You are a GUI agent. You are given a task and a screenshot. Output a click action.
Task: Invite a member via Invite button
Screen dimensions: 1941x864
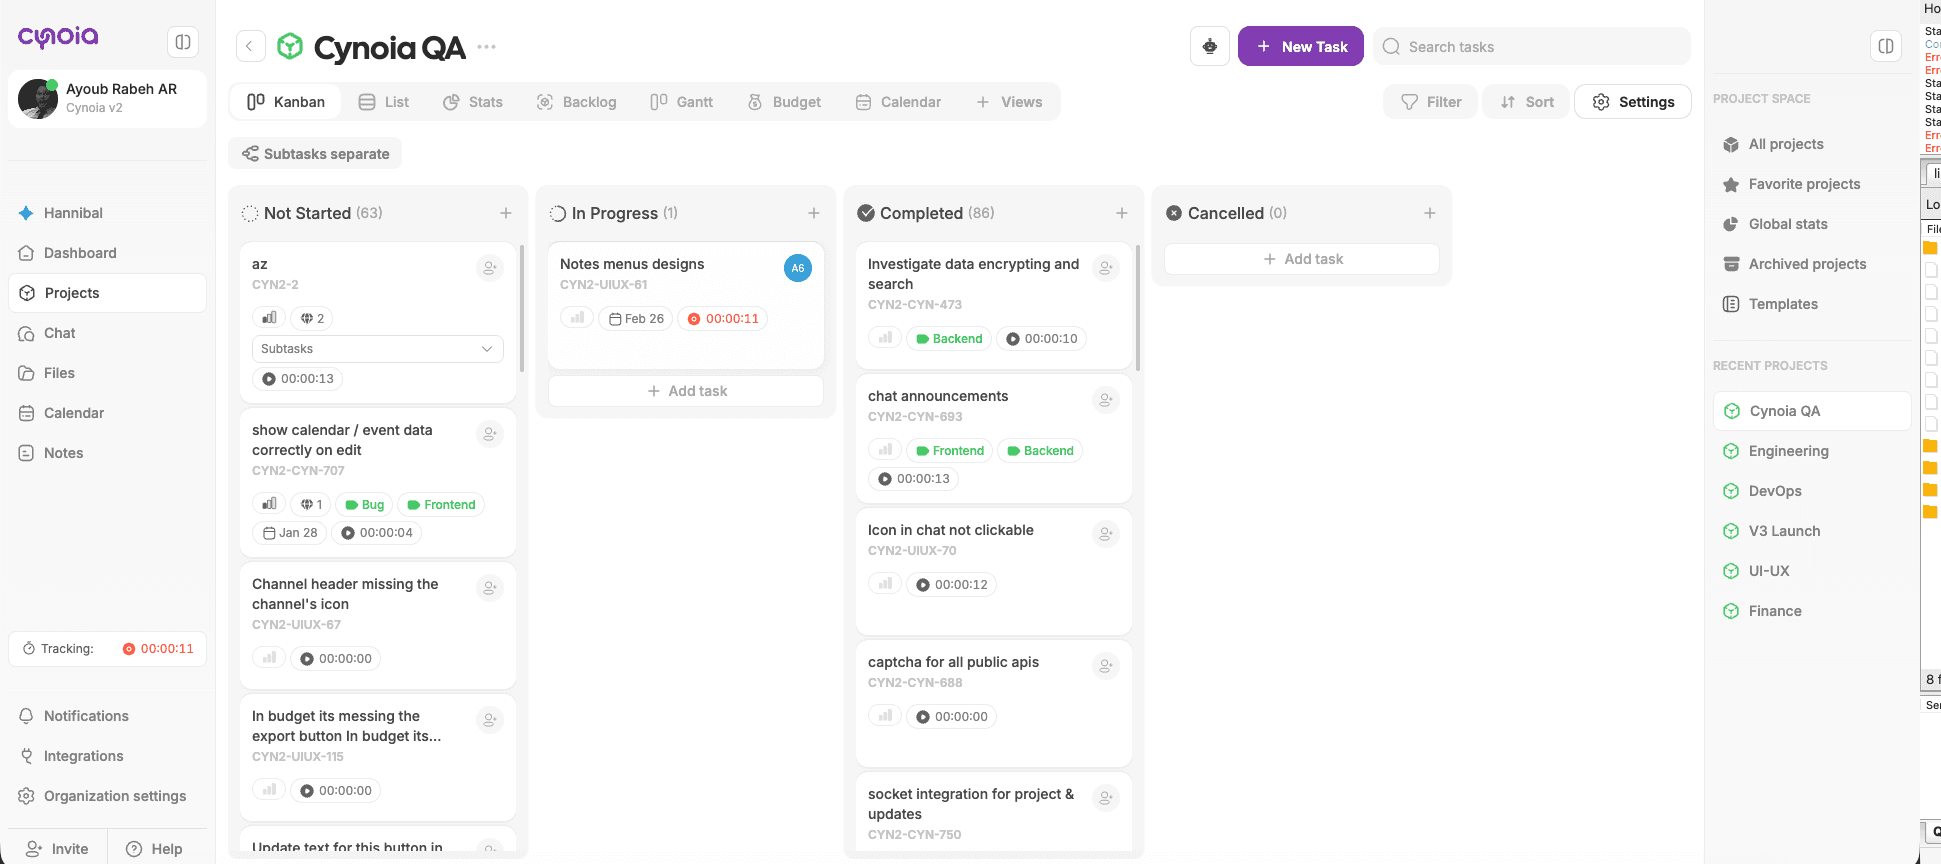point(58,849)
